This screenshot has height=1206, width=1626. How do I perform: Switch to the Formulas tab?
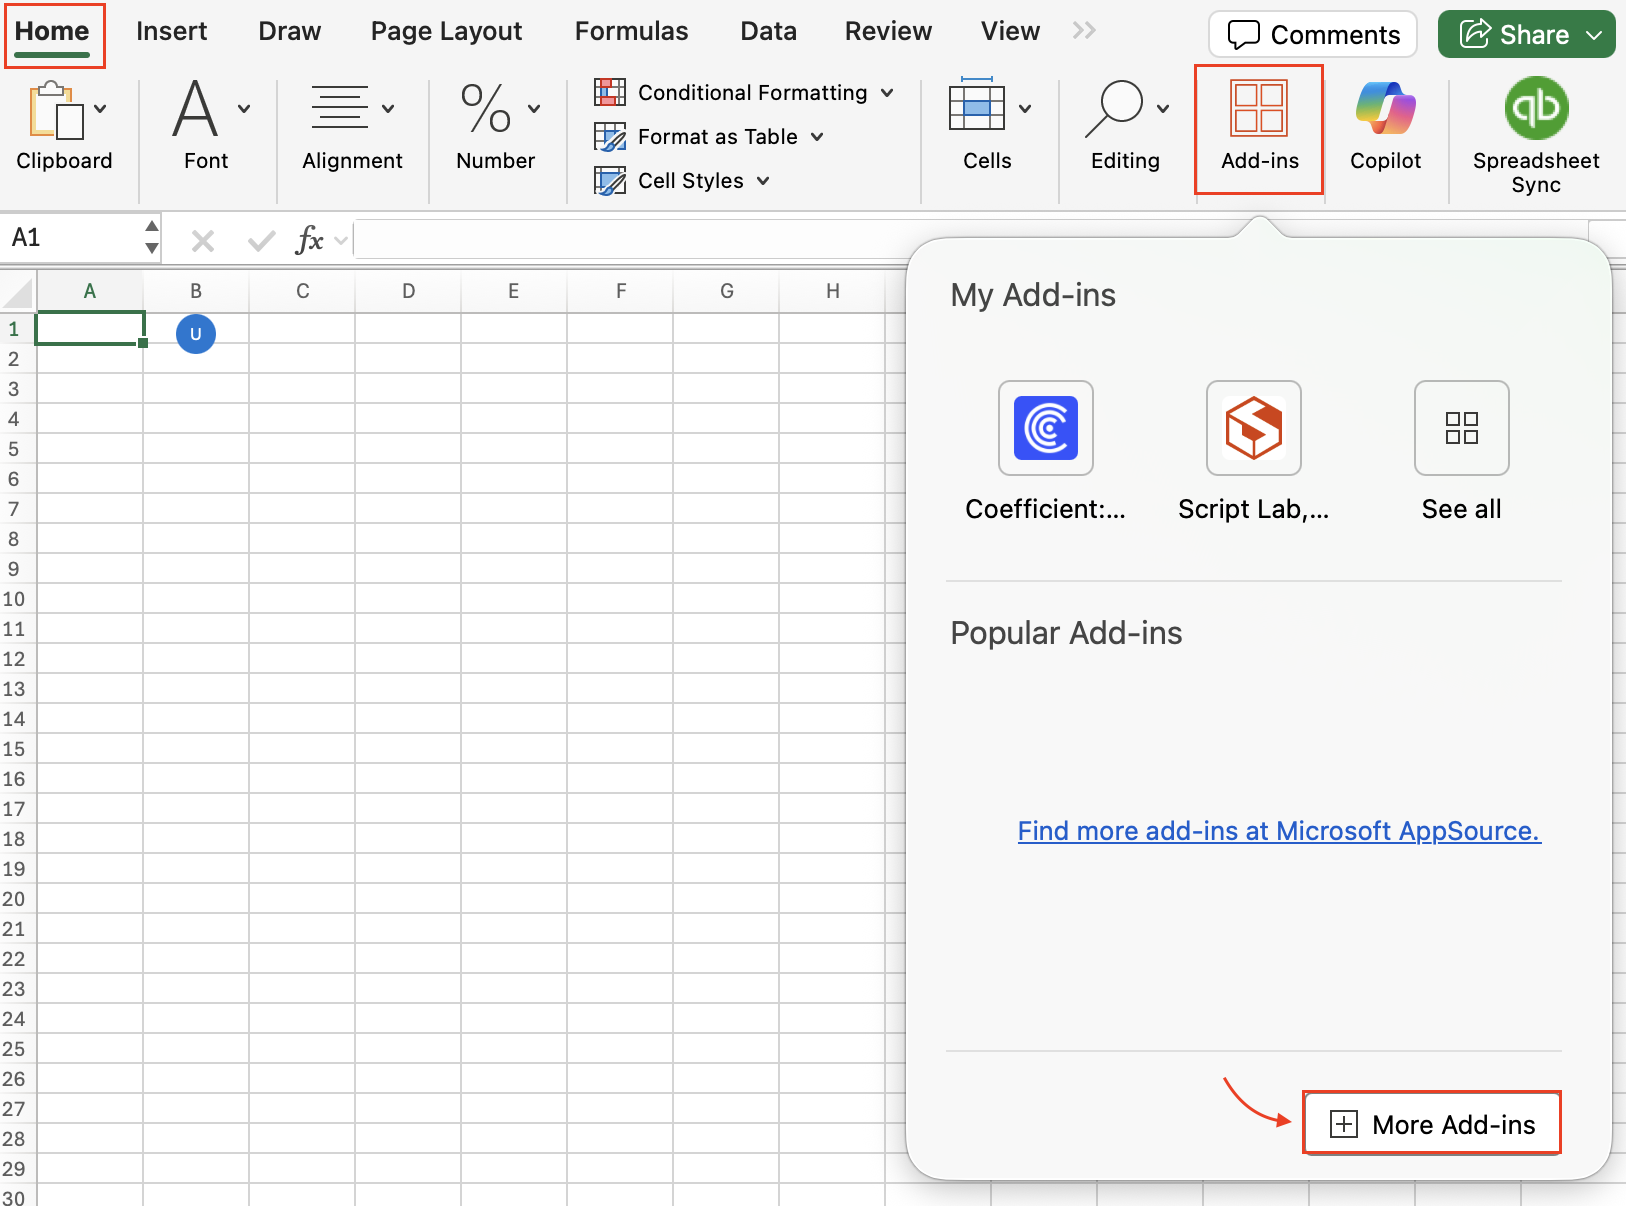pos(631,32)
